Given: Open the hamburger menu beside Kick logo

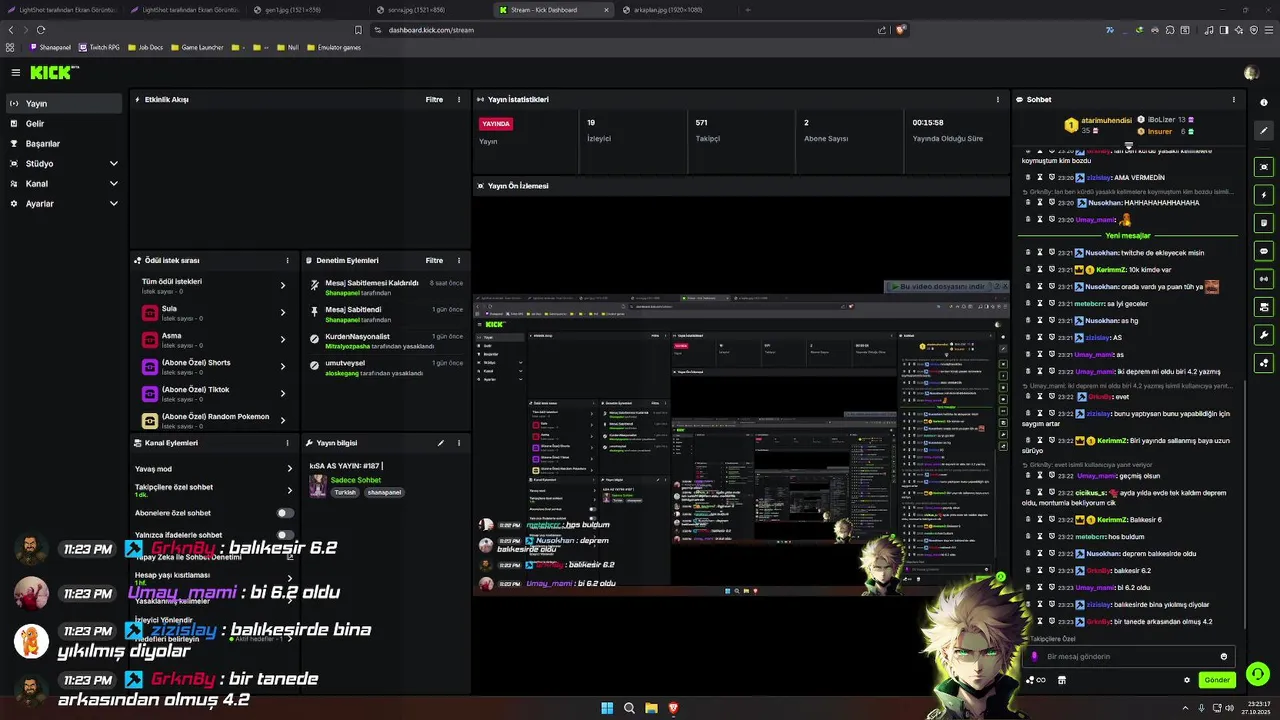Looking at the screenshot, I should click(16, 73).
